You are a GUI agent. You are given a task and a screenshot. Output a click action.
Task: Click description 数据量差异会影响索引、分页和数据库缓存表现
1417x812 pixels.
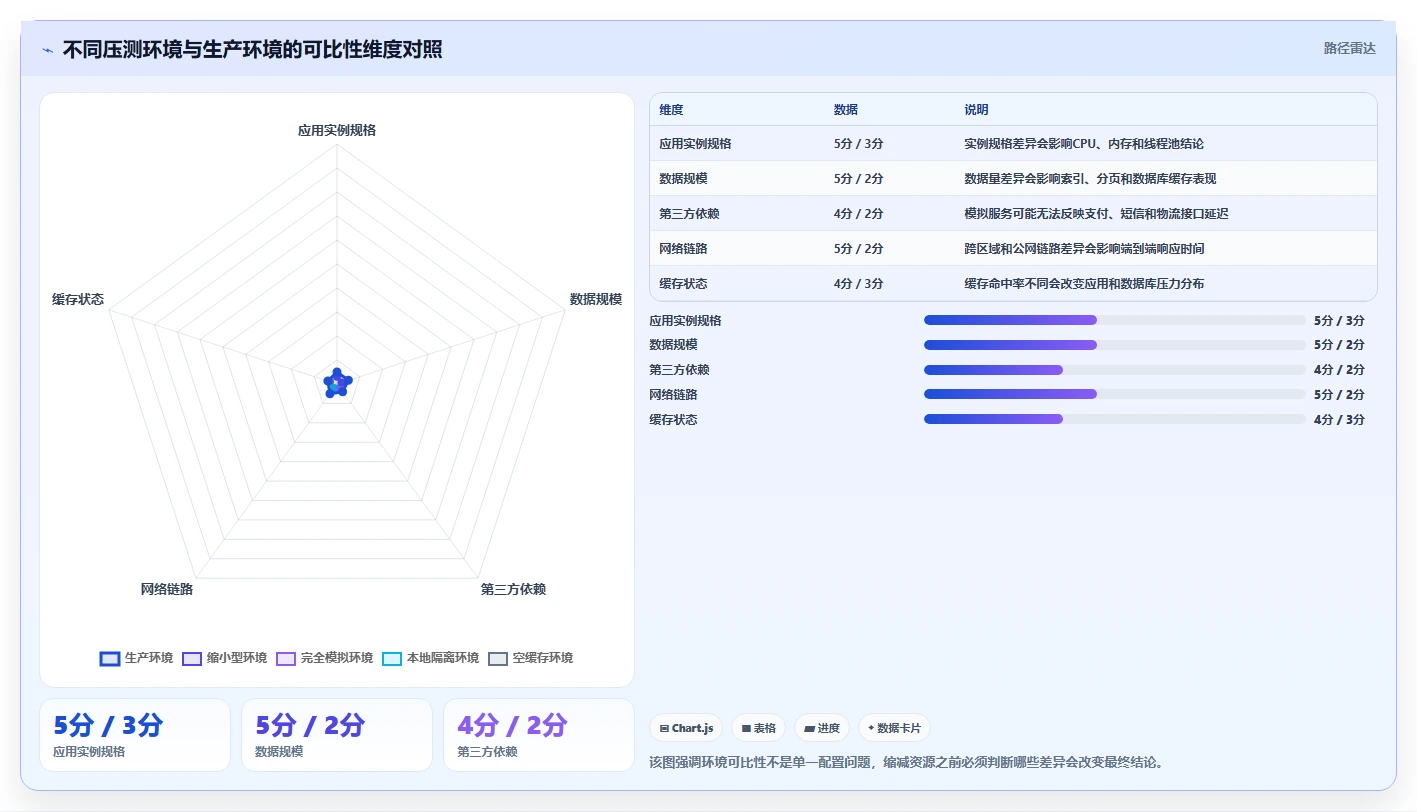(x=1090, y=179)
